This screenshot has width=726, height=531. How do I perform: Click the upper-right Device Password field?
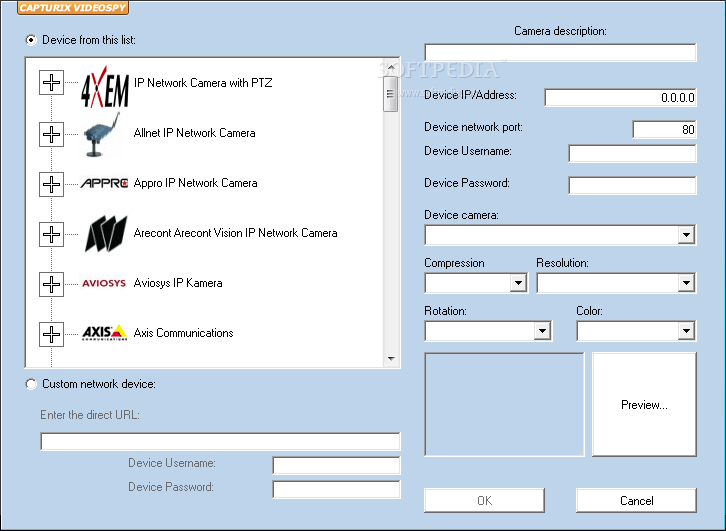click(632, 186)
